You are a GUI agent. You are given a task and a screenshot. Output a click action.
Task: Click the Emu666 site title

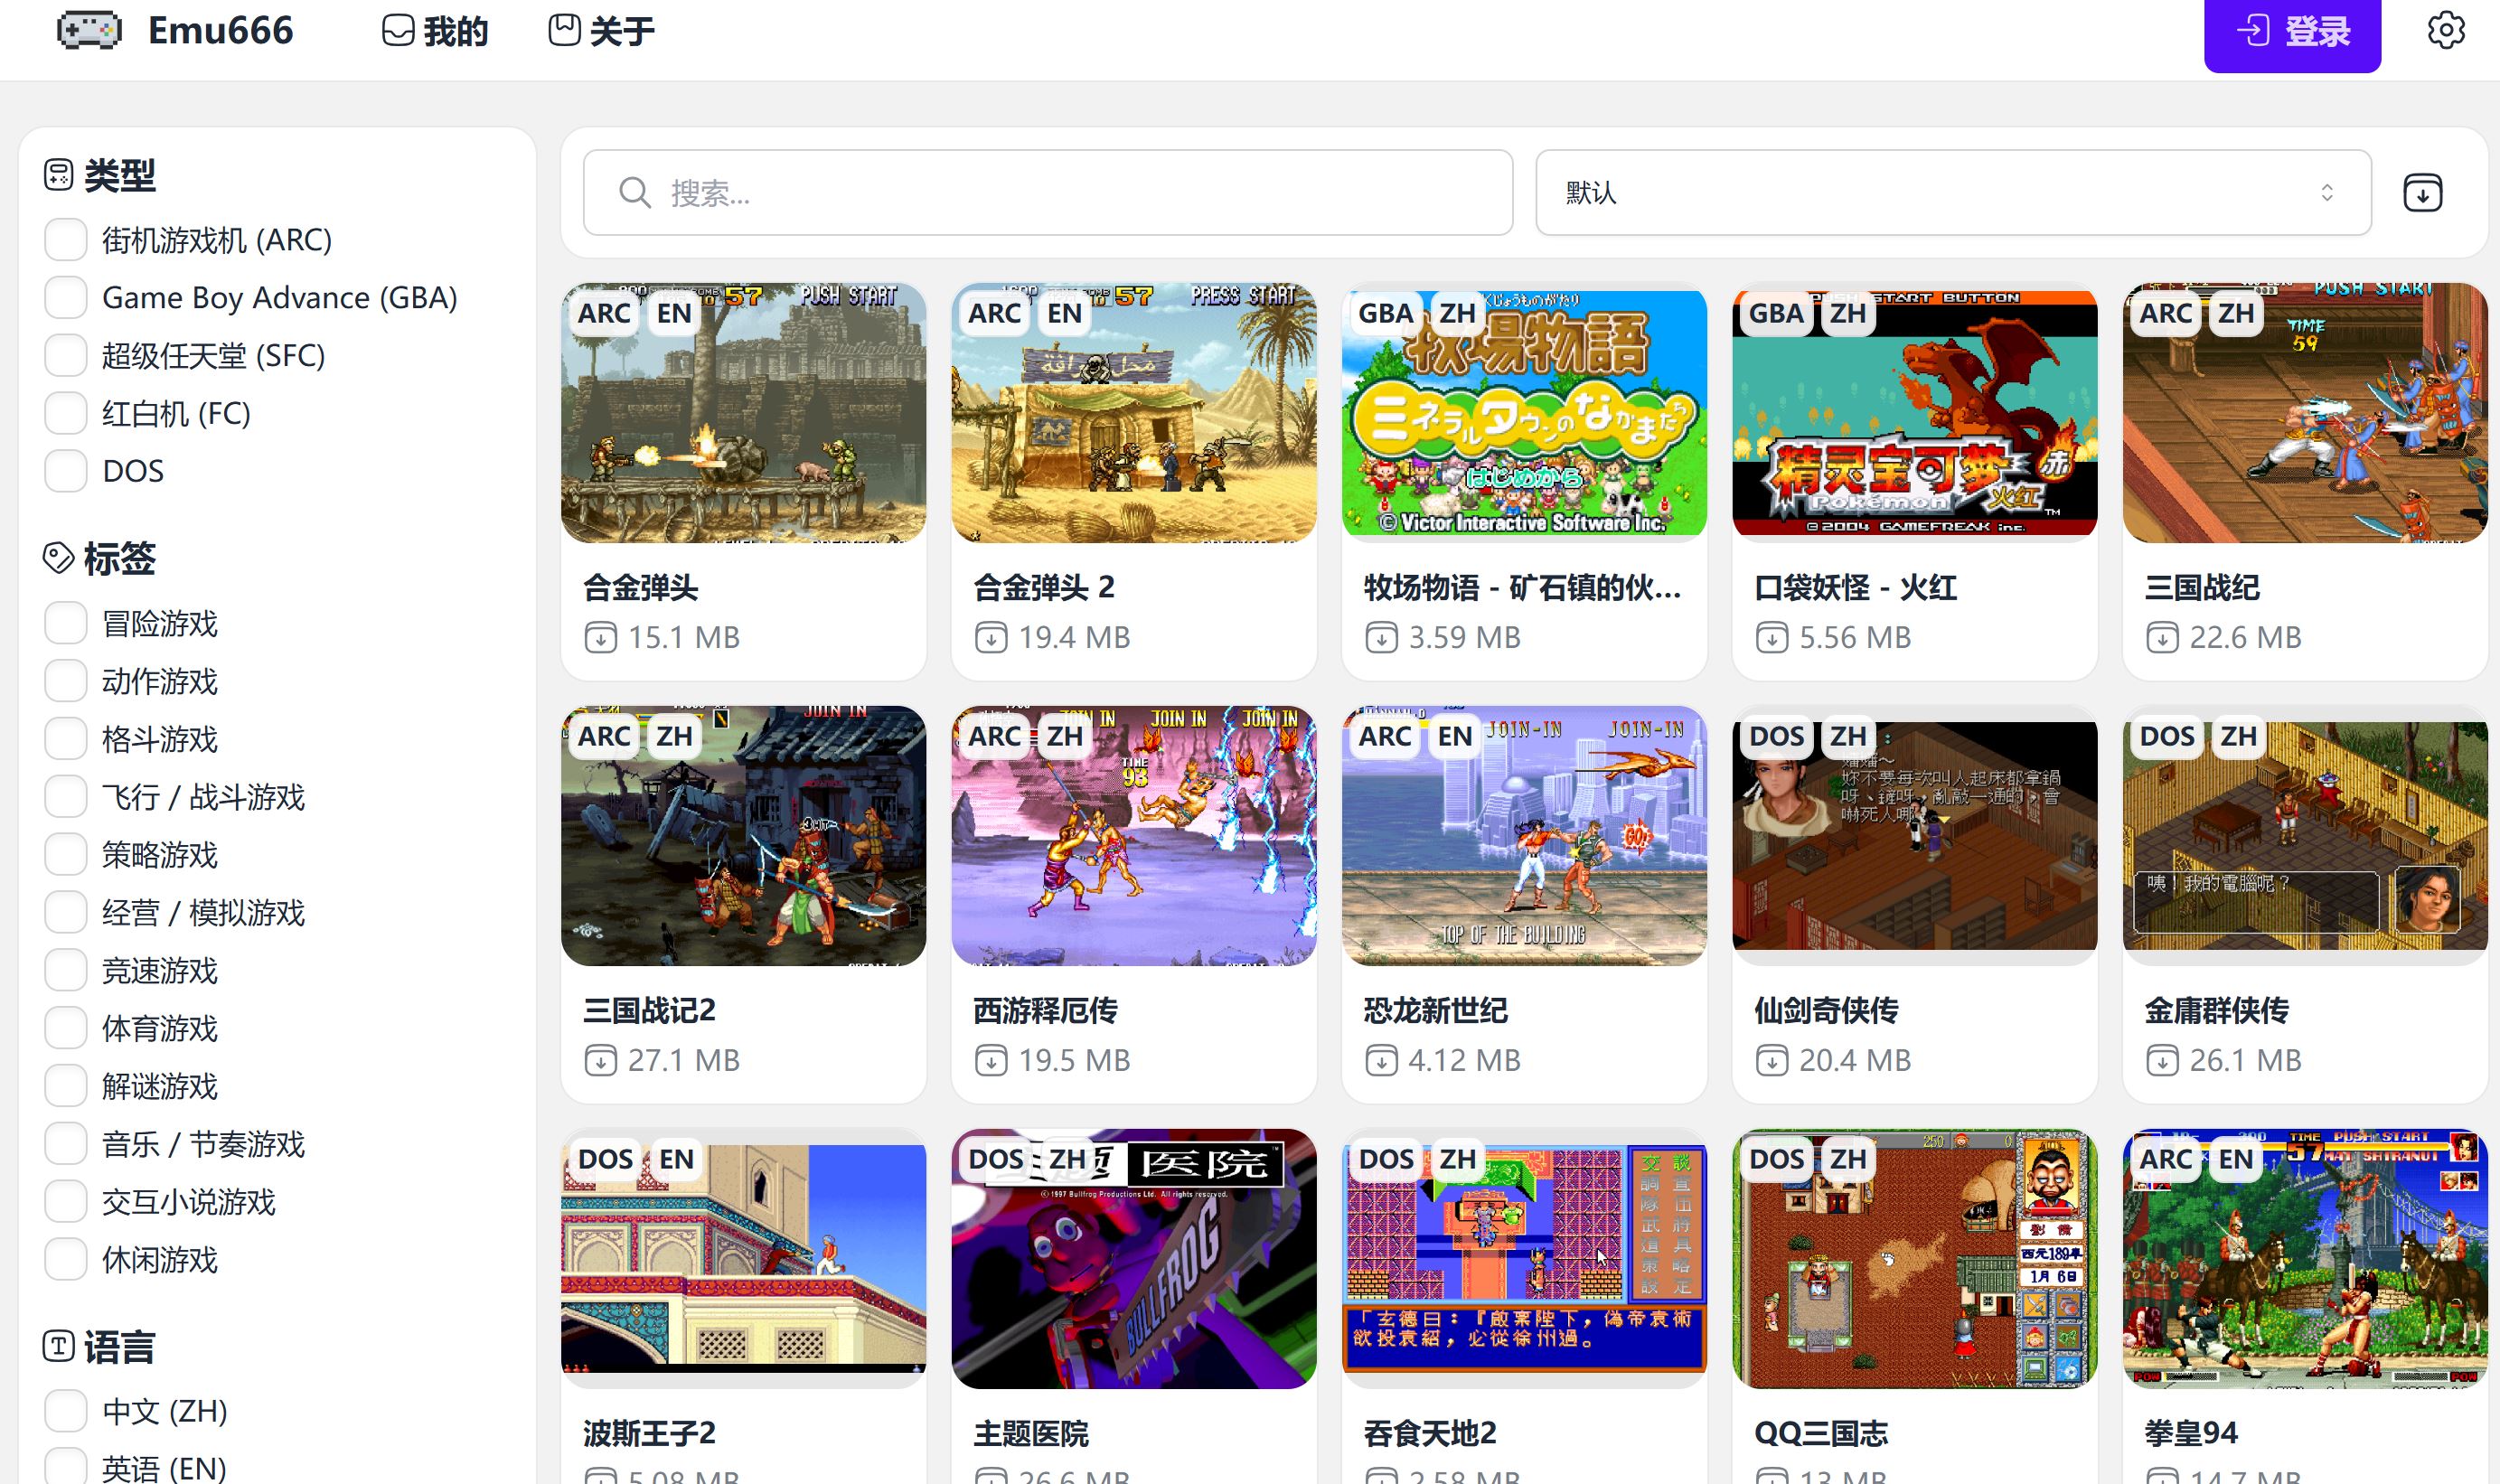(x=220, y=31)
